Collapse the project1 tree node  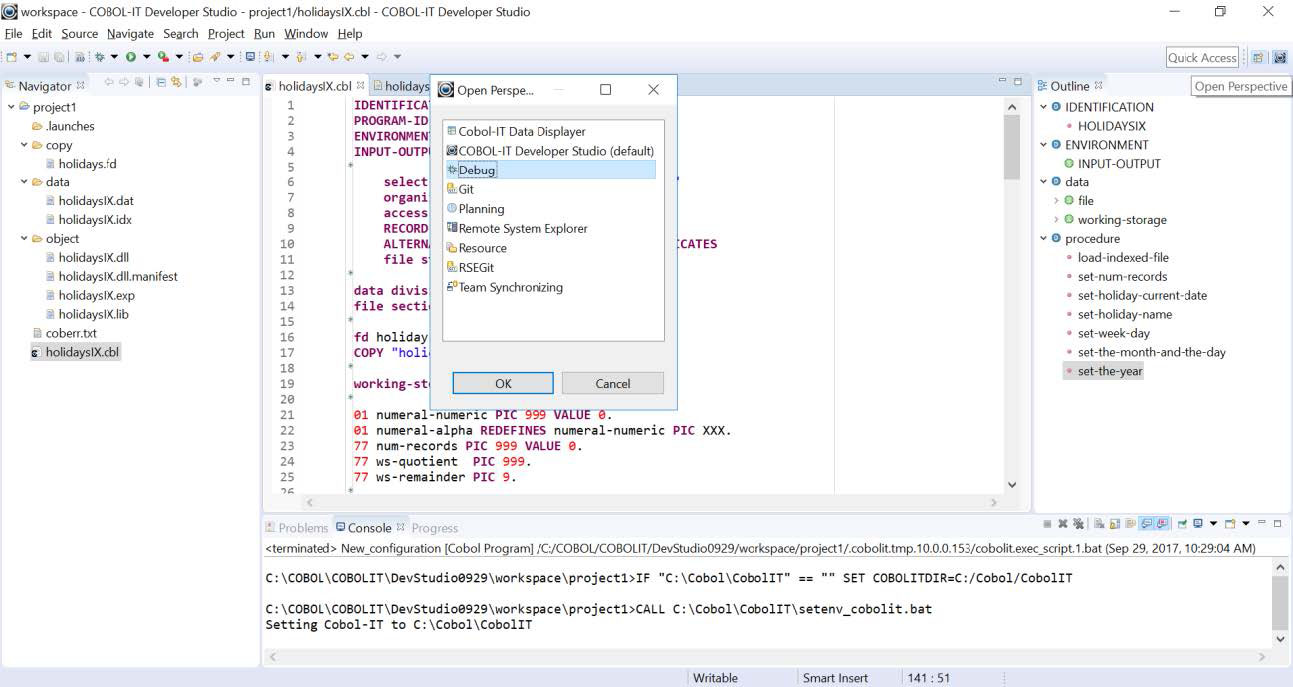tap(11, 107)
